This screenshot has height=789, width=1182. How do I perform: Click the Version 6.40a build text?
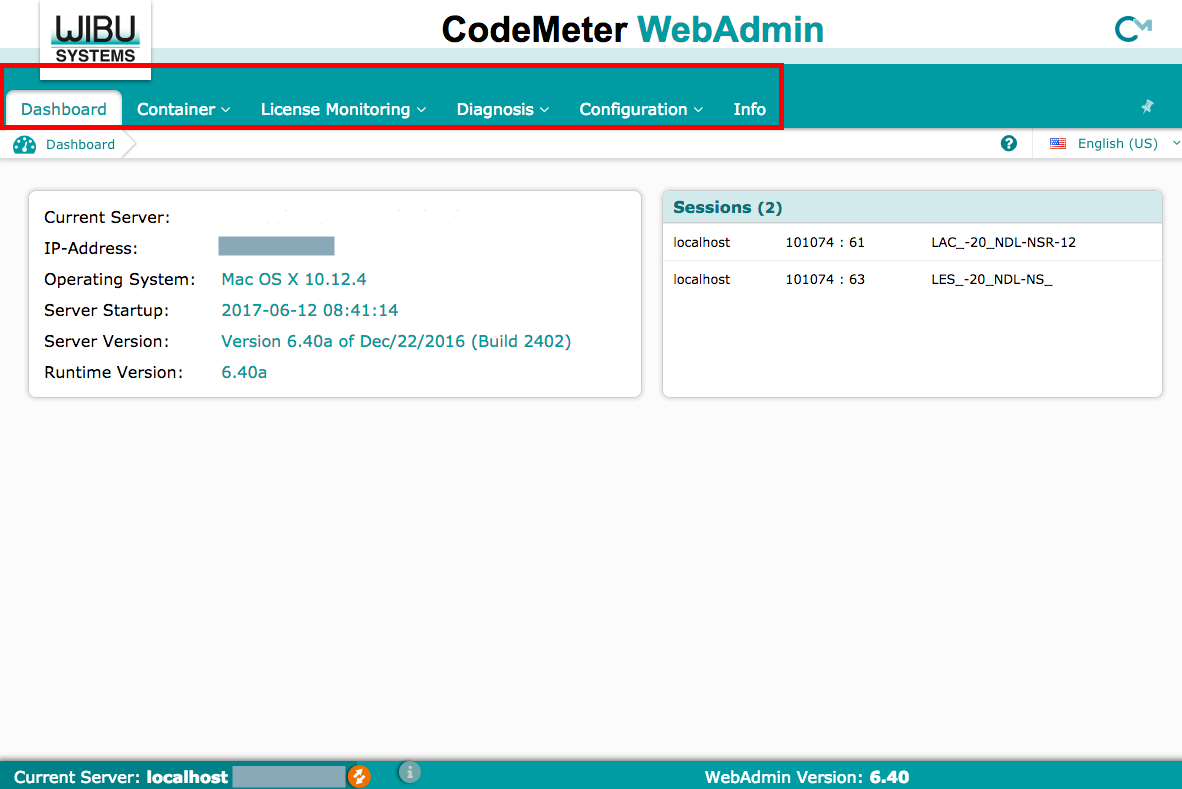point(396,341)
